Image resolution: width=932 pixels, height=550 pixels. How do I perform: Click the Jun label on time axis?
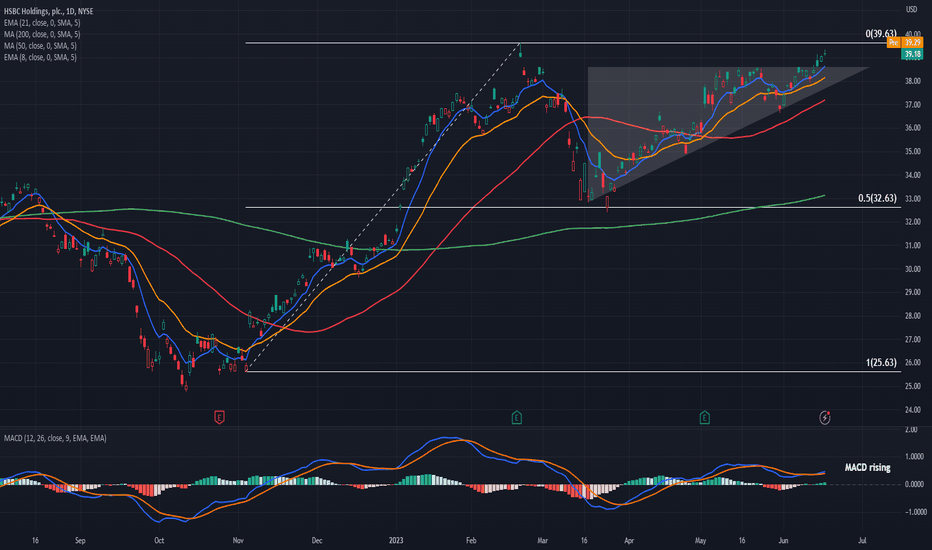click(783, 540)
